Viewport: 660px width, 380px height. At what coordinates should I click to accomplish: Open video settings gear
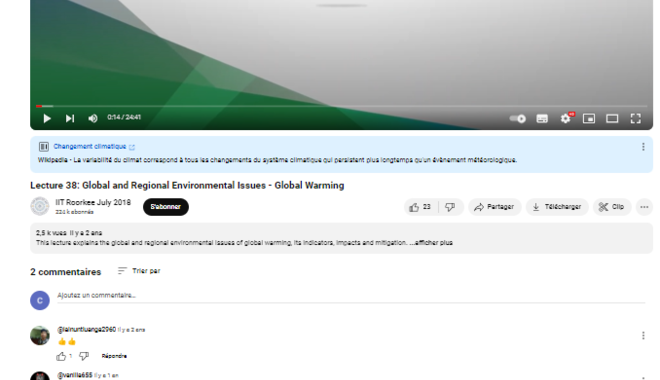tap(566, 119)
